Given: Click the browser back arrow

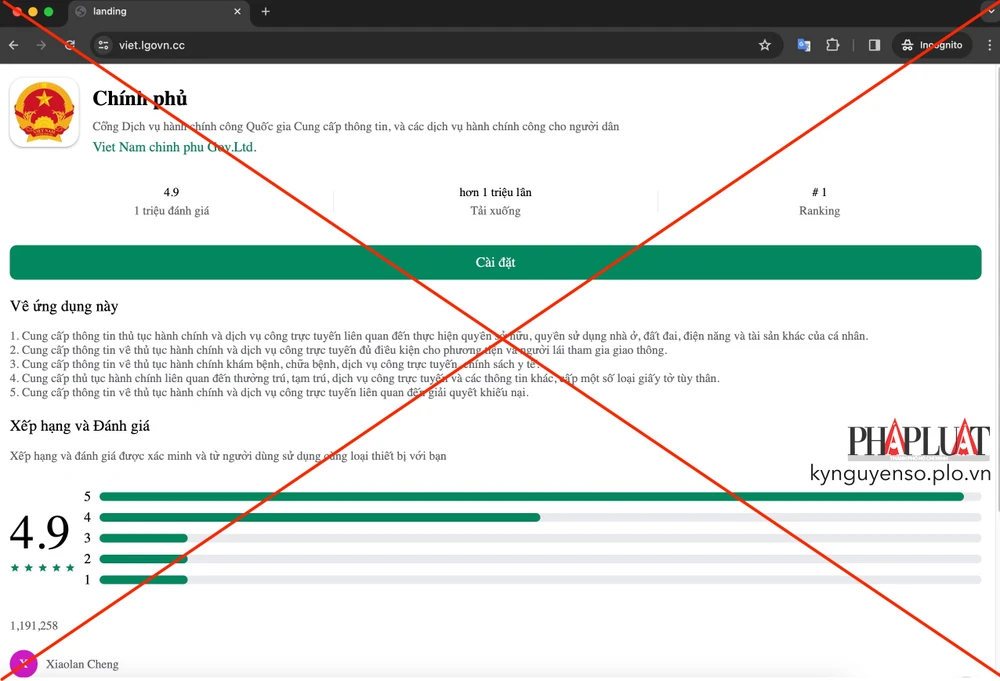Looking at the screenshot, I should pyautogui.click(x=14, y=45).
